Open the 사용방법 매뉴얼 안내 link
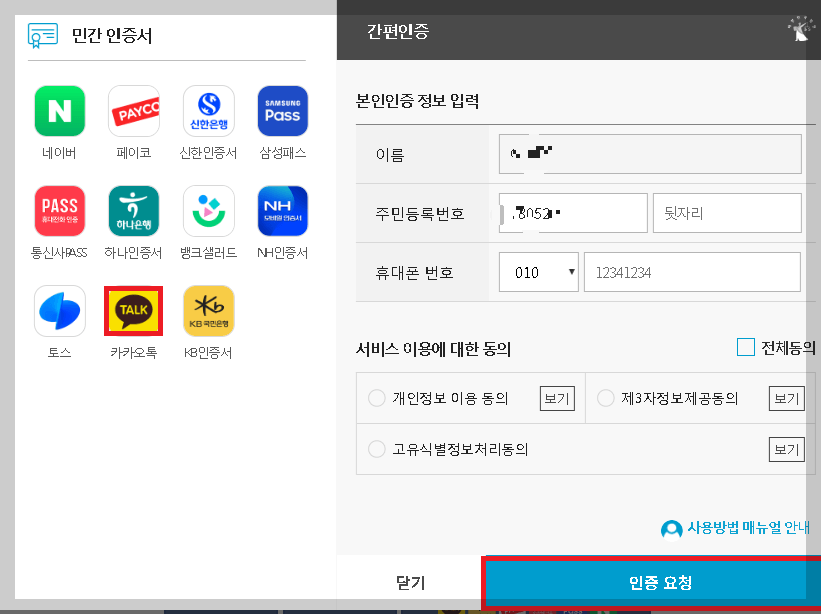This screenshot has width=821, height=614. click(749, 528)
